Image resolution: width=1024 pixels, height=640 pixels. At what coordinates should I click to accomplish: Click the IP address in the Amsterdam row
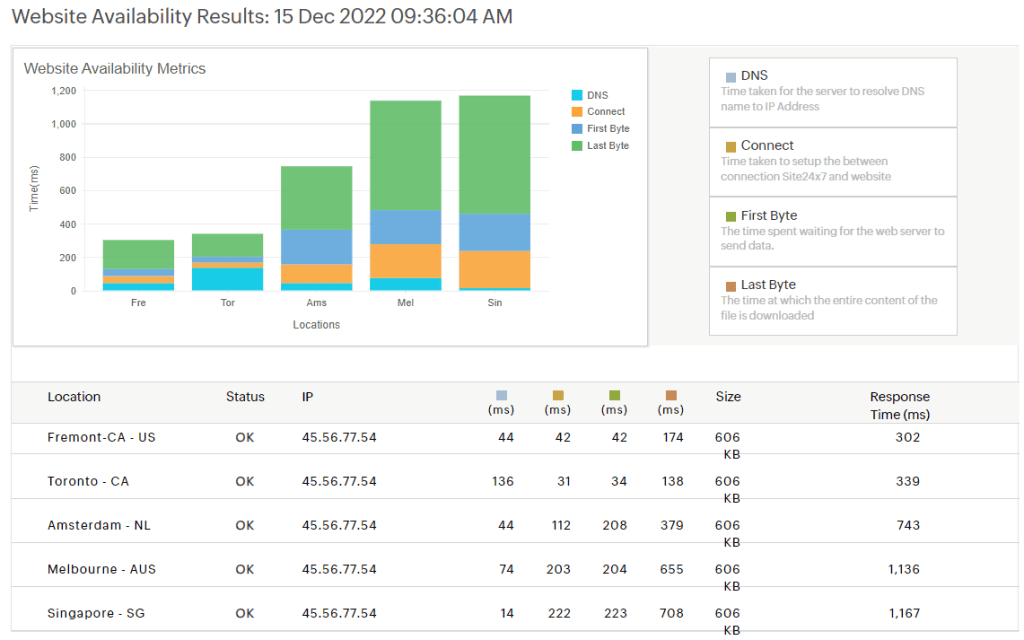click(x=339, y=525)
